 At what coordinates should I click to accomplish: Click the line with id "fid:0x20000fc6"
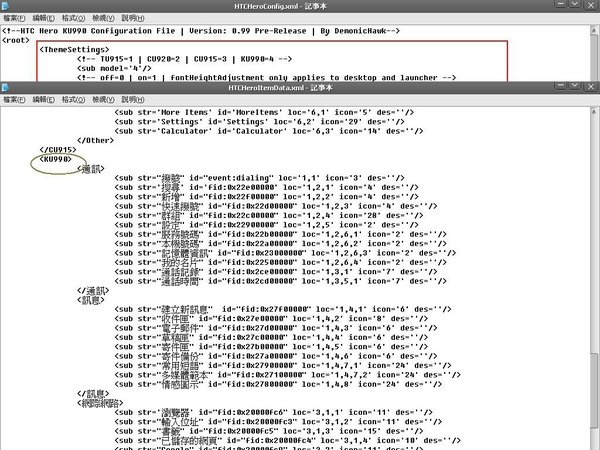click(273, 412)
